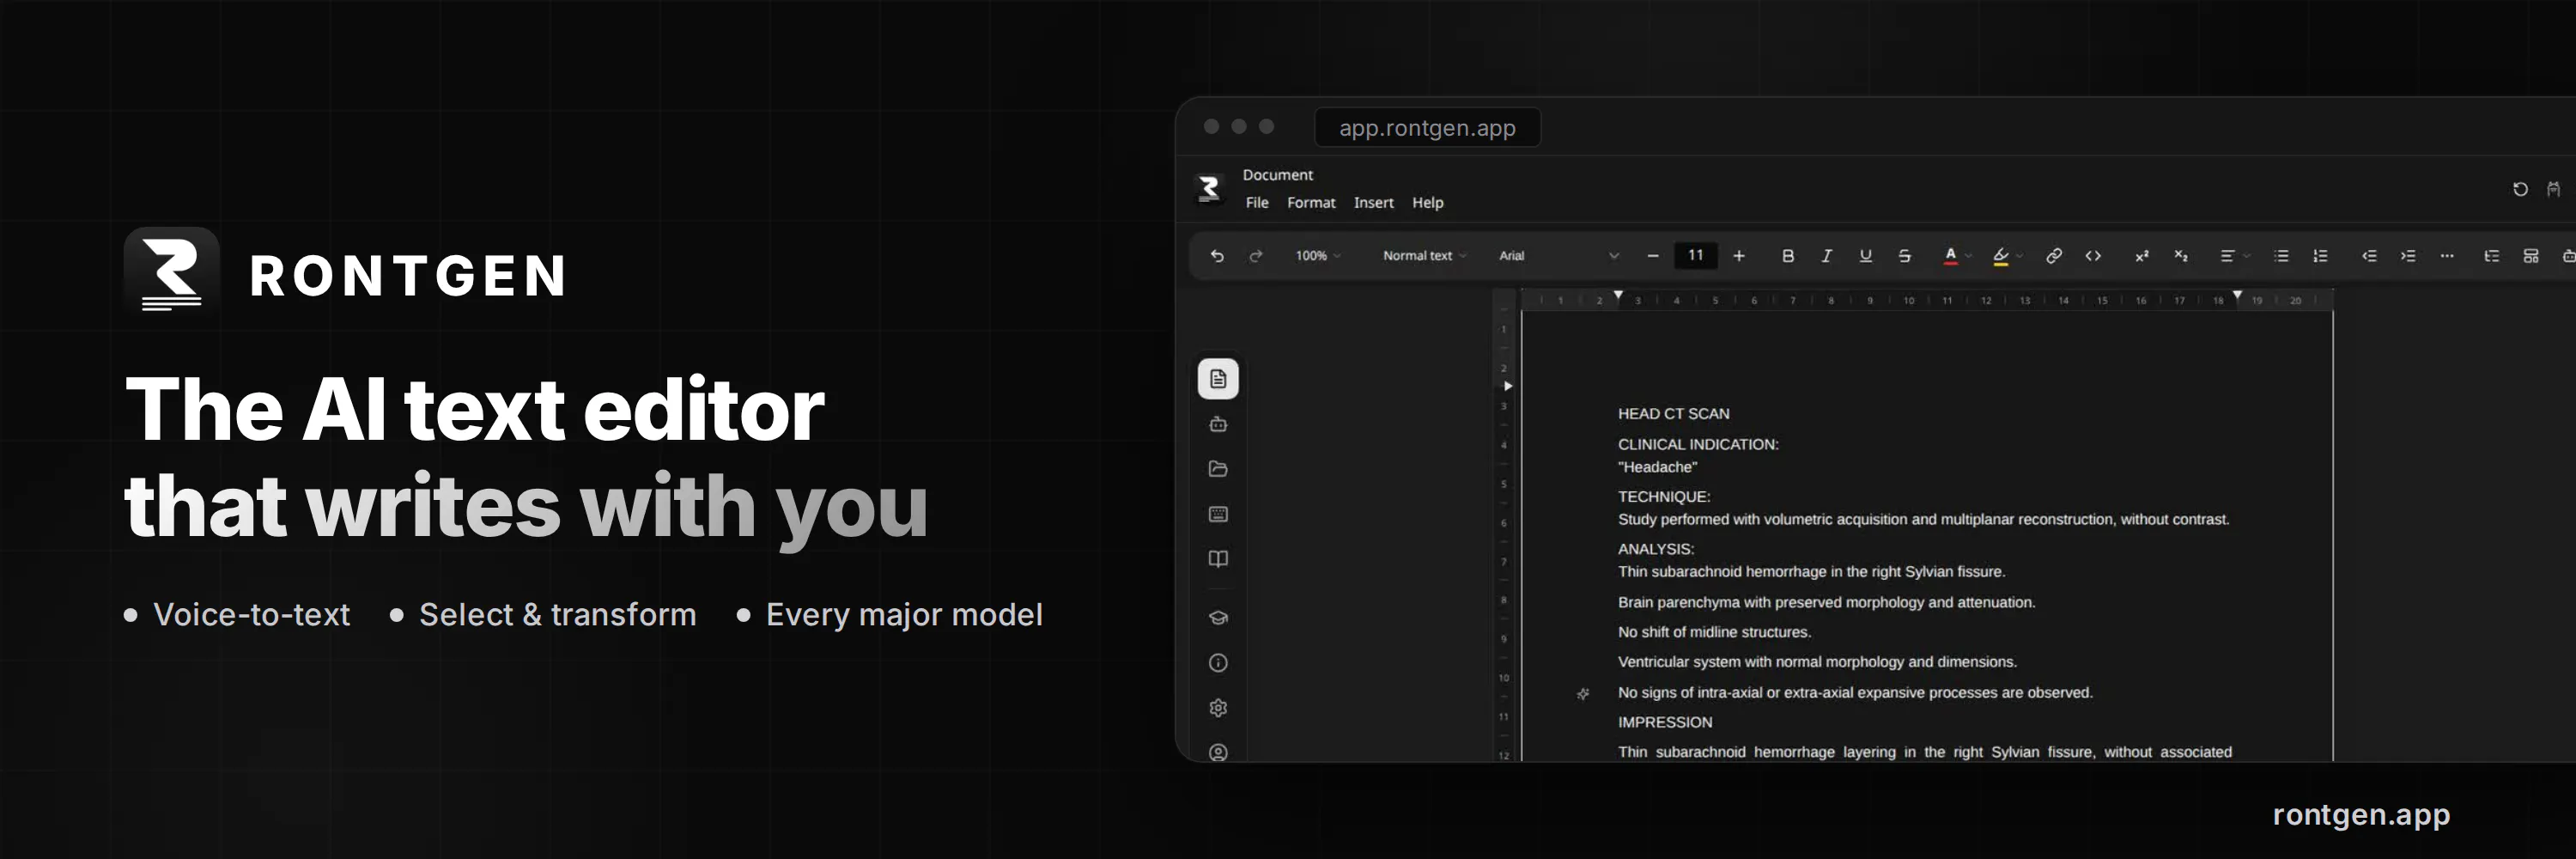Open the Normal text style dropdown
The height and width of the screenshot is (859, 2576).
coord(1424,256)
